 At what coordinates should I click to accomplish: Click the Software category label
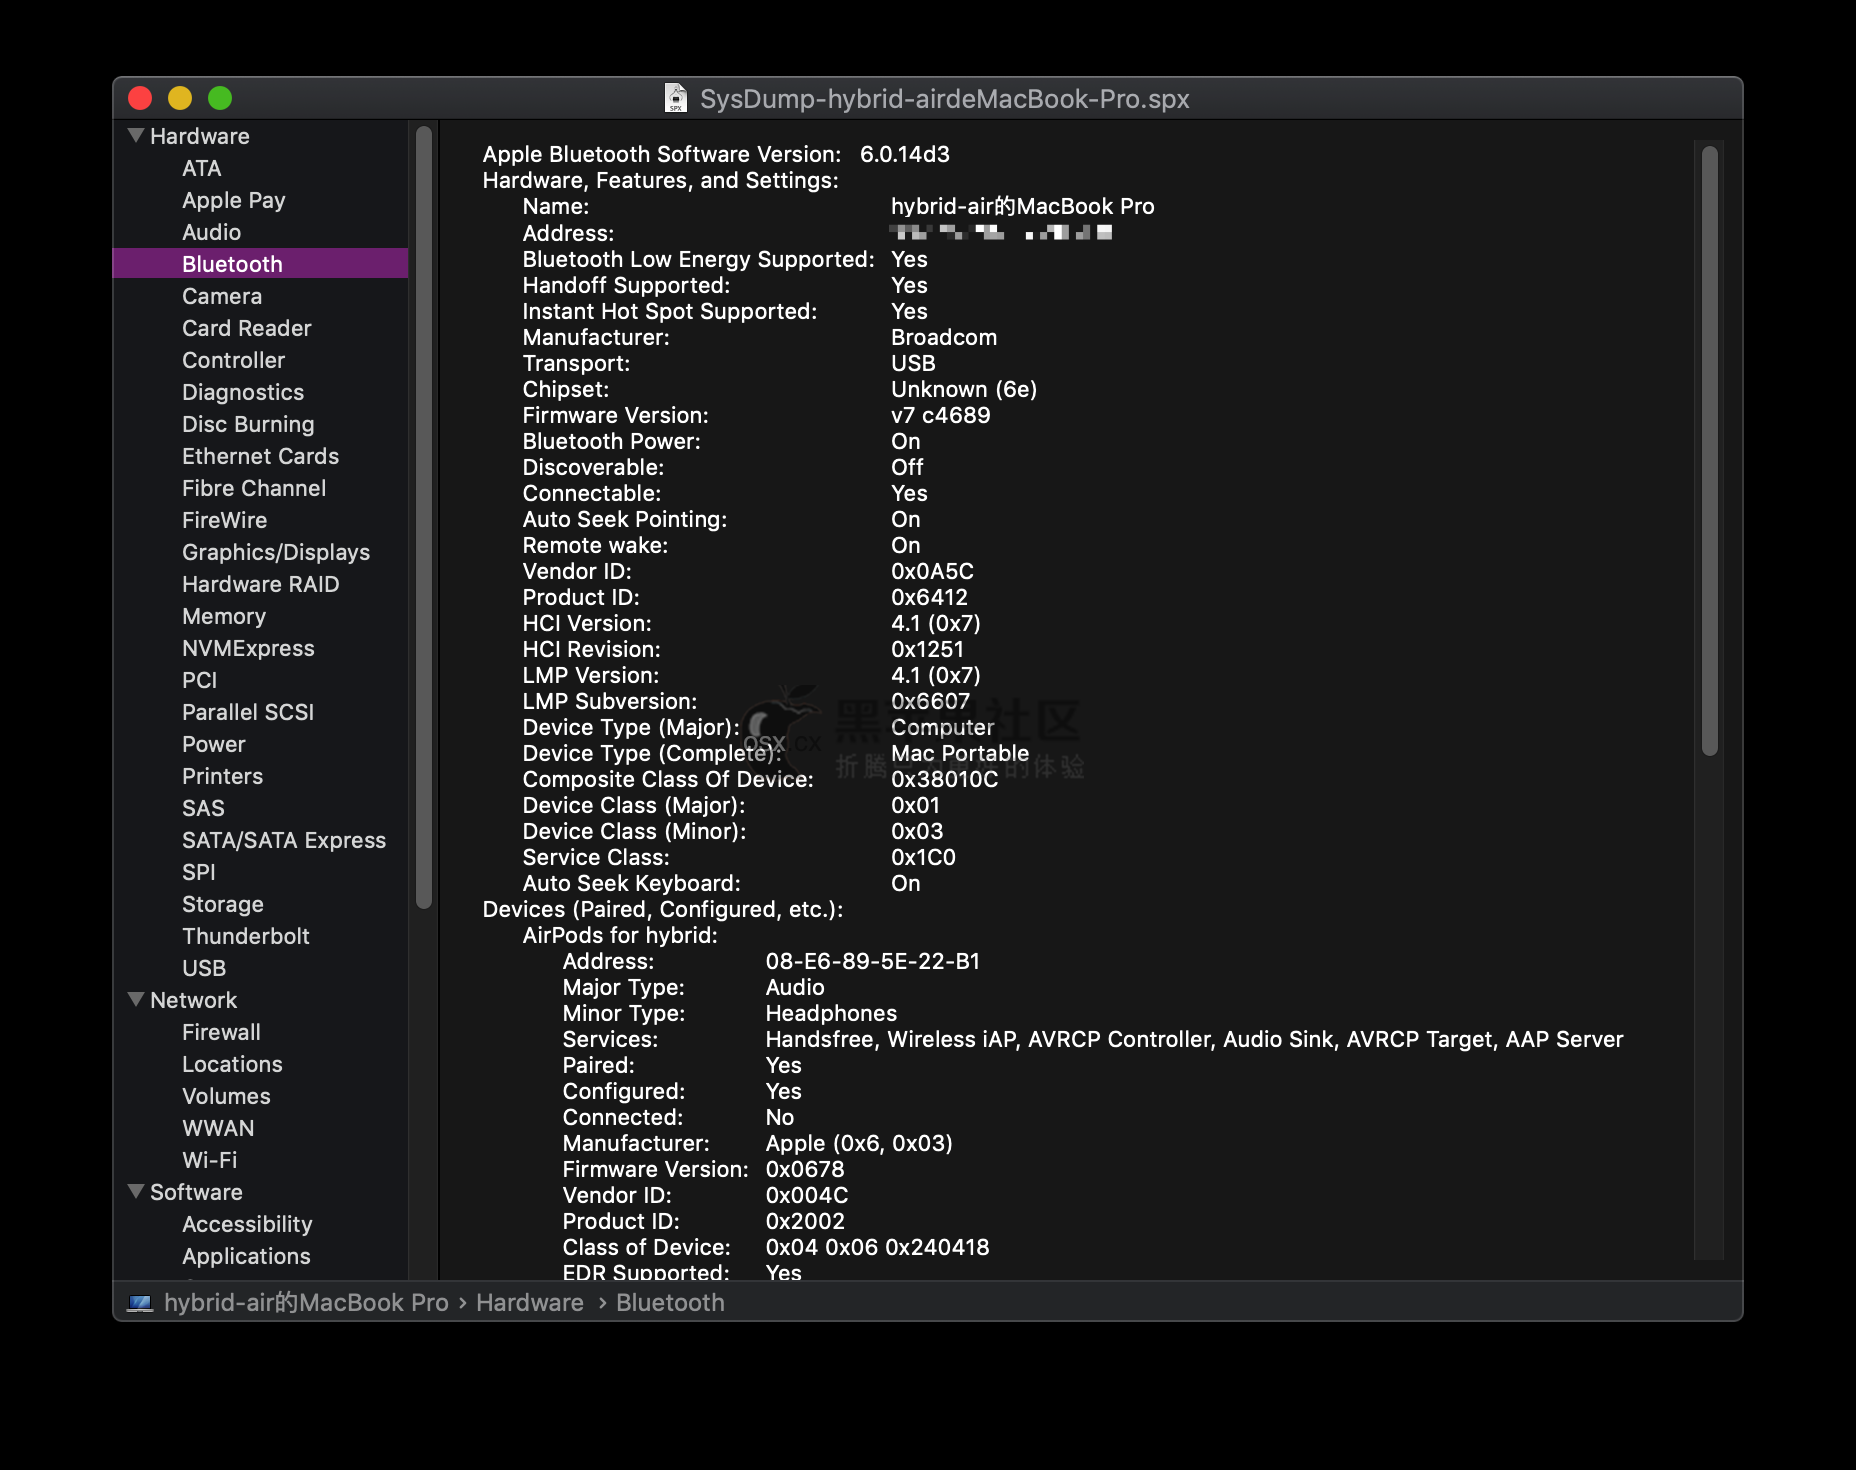196,1192
